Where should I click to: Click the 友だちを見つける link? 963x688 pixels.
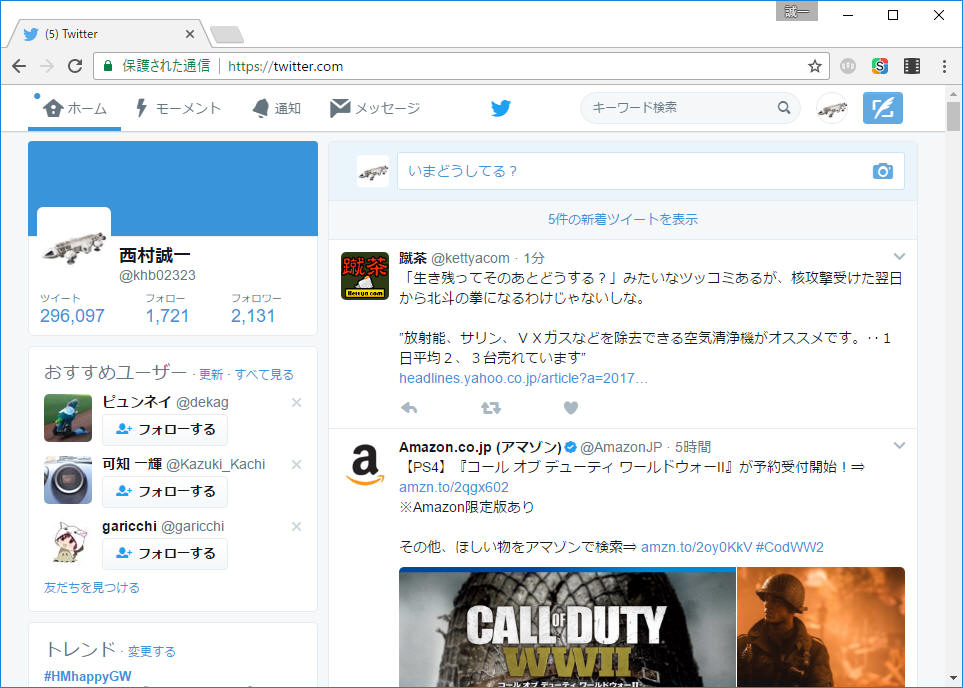pyautogui.click(x=92, y=587)
